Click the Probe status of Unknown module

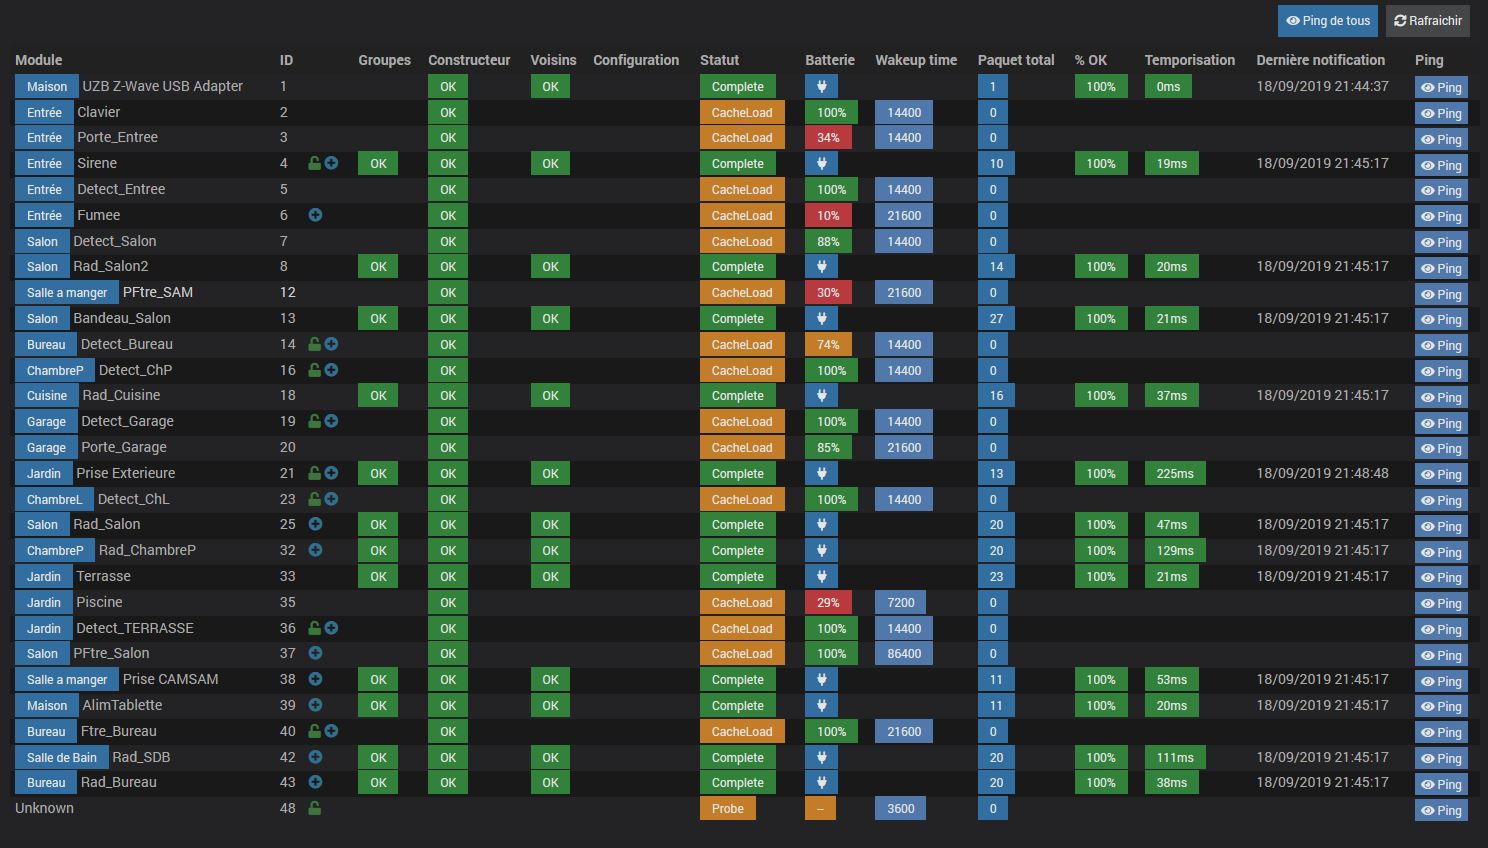pos(728,809)
